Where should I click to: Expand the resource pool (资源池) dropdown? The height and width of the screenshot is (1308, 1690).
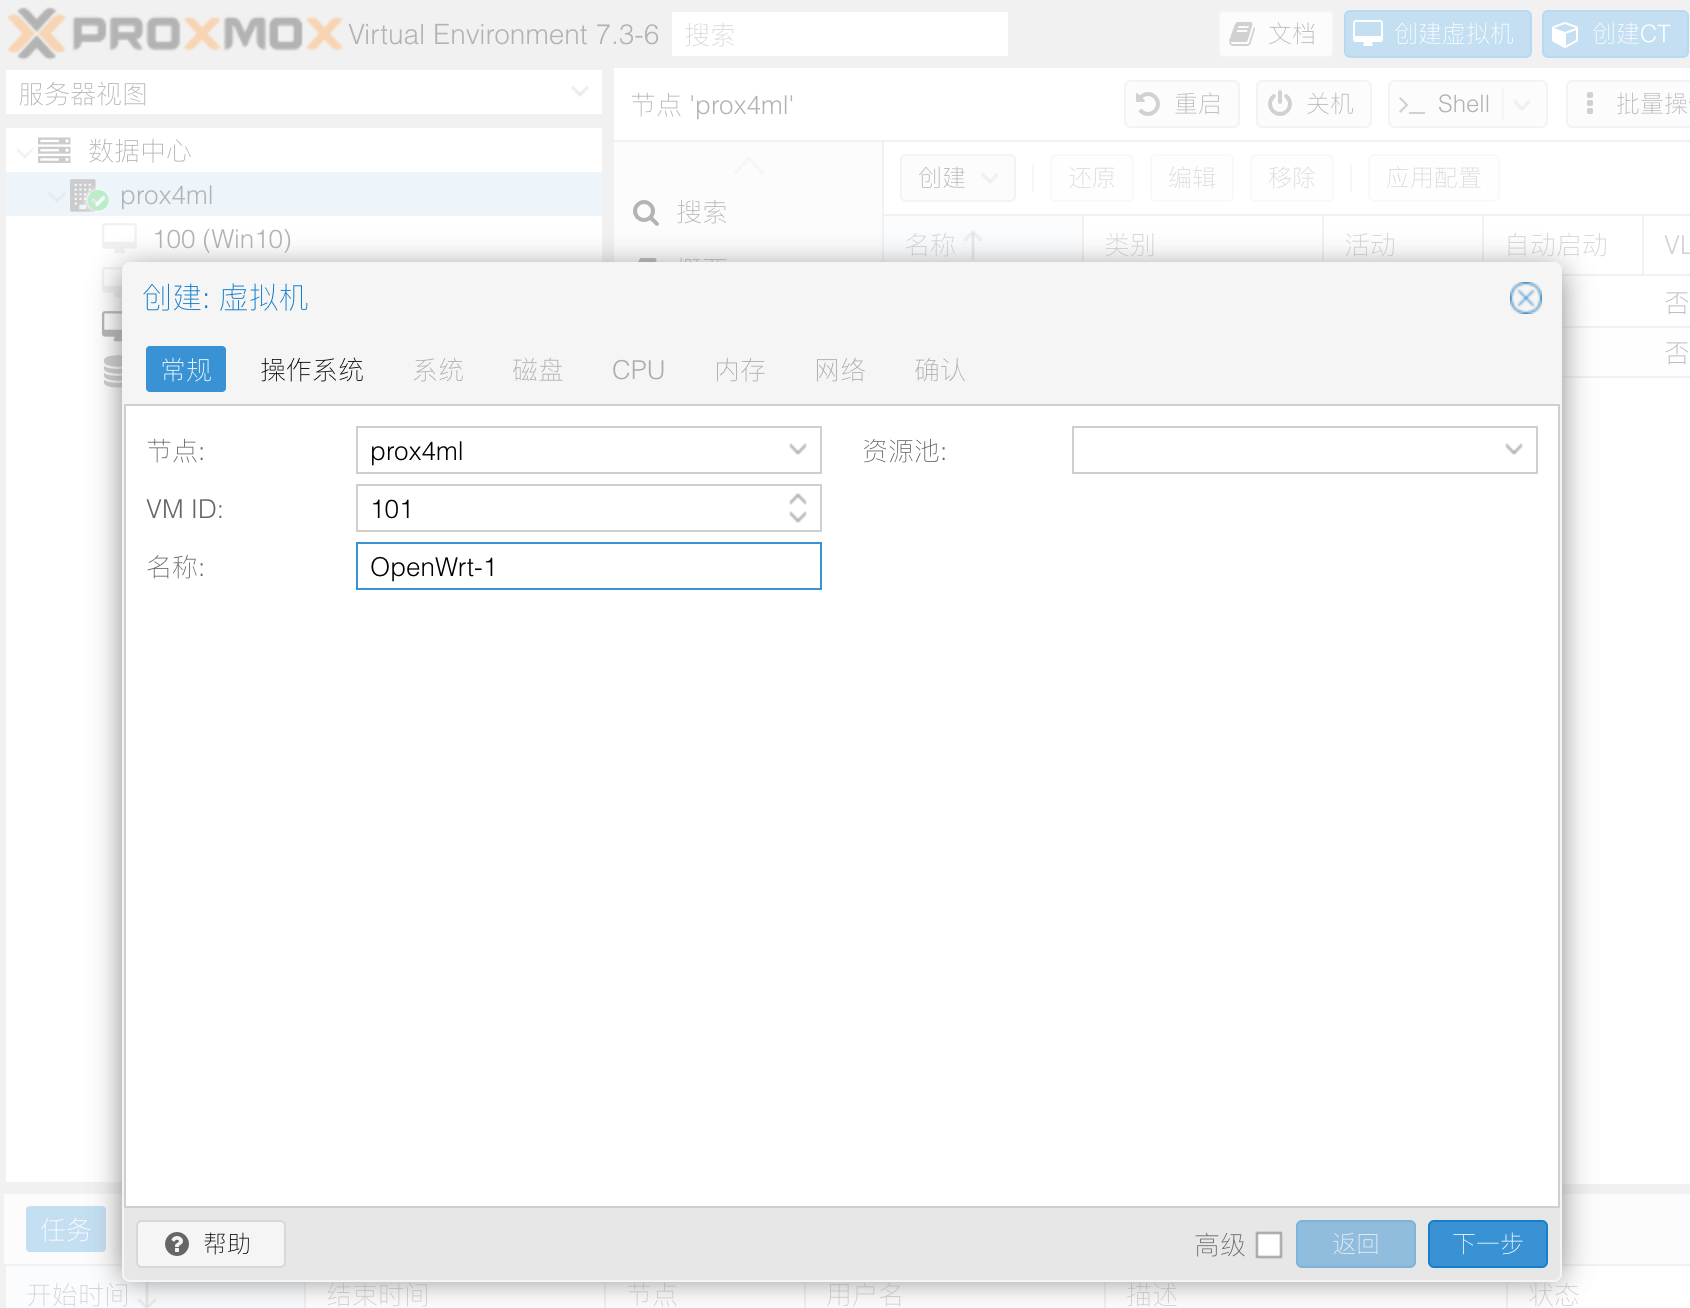[x=1513, y=450]
